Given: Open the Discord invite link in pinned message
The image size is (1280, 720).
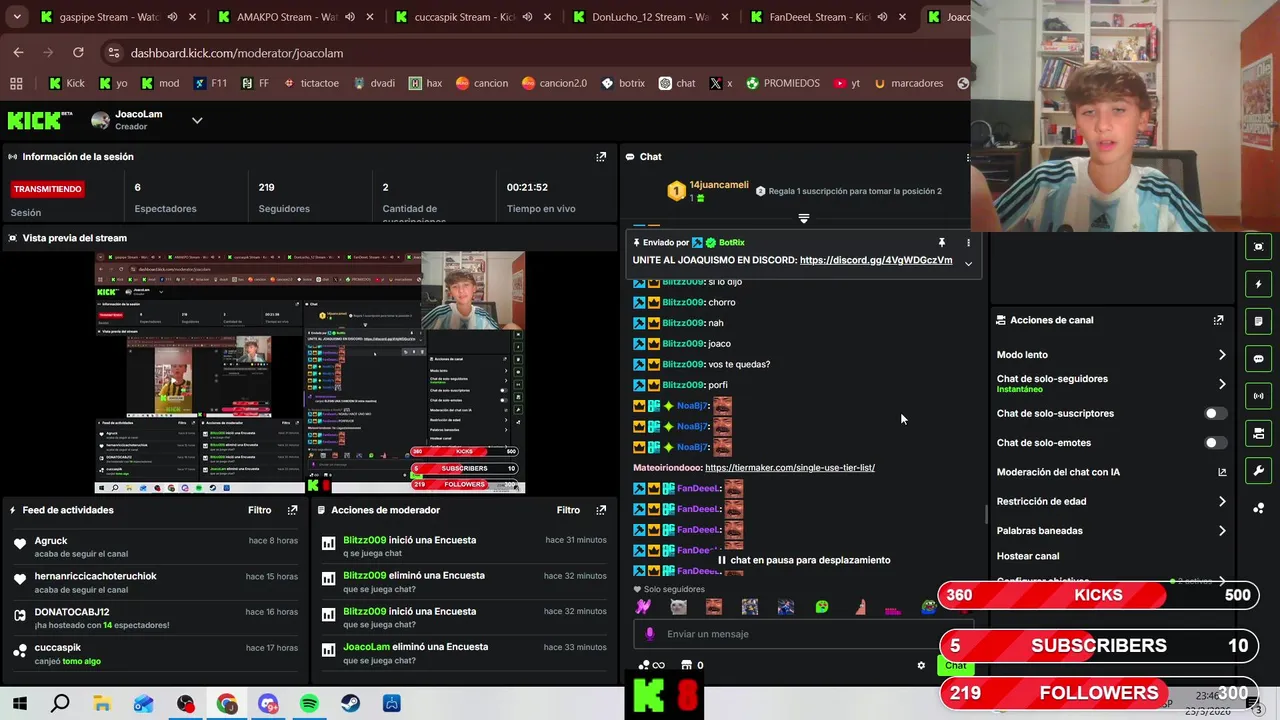Looking at the screenshot, I should click(876, 260).
